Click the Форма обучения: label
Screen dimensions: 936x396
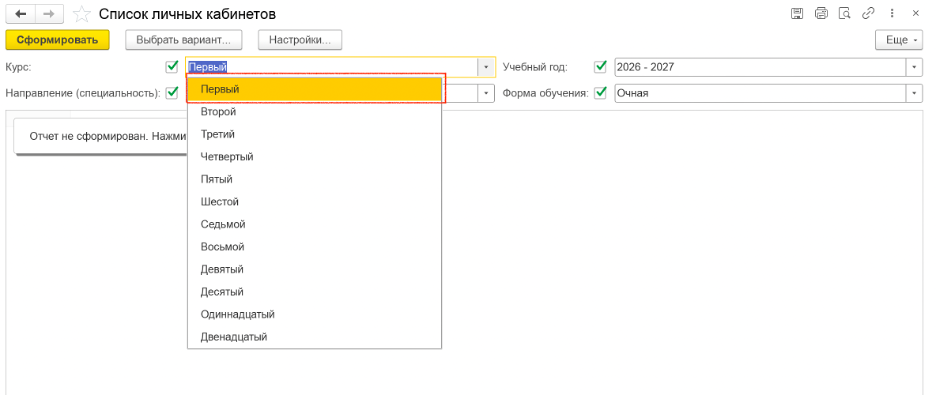click(546, 93)
